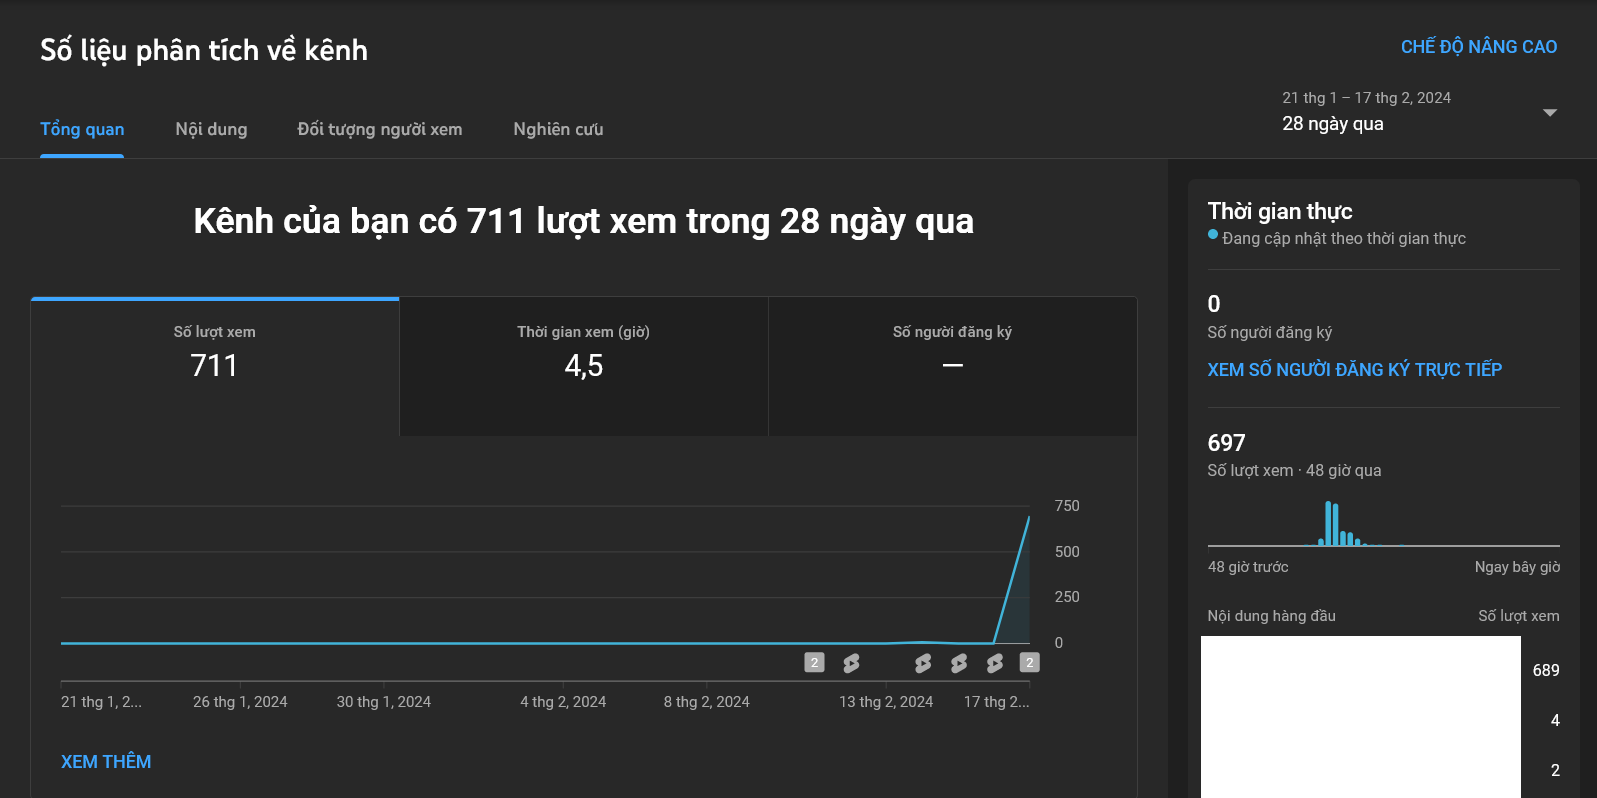Click the "30 thg 1, 2024" x-axis label
Image resolution: width=1597 pixels, height=798 pixels.
pyautogui.click(x=384, y=702)
